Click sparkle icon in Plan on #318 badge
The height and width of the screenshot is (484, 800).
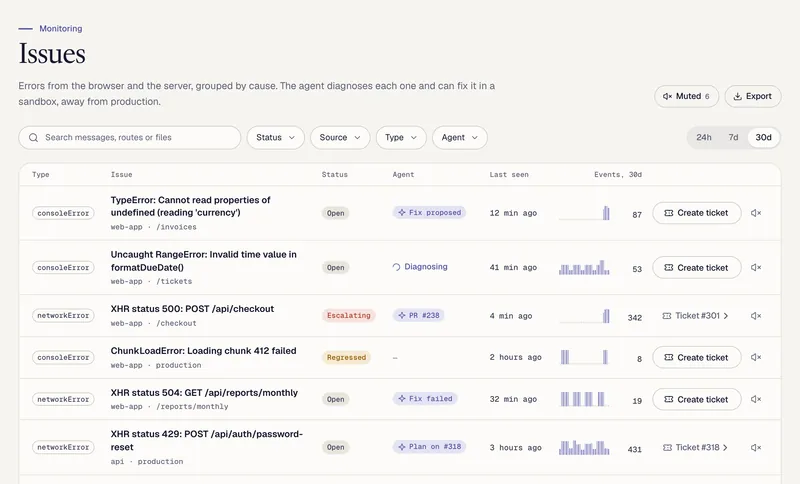(x=402, y=447)
